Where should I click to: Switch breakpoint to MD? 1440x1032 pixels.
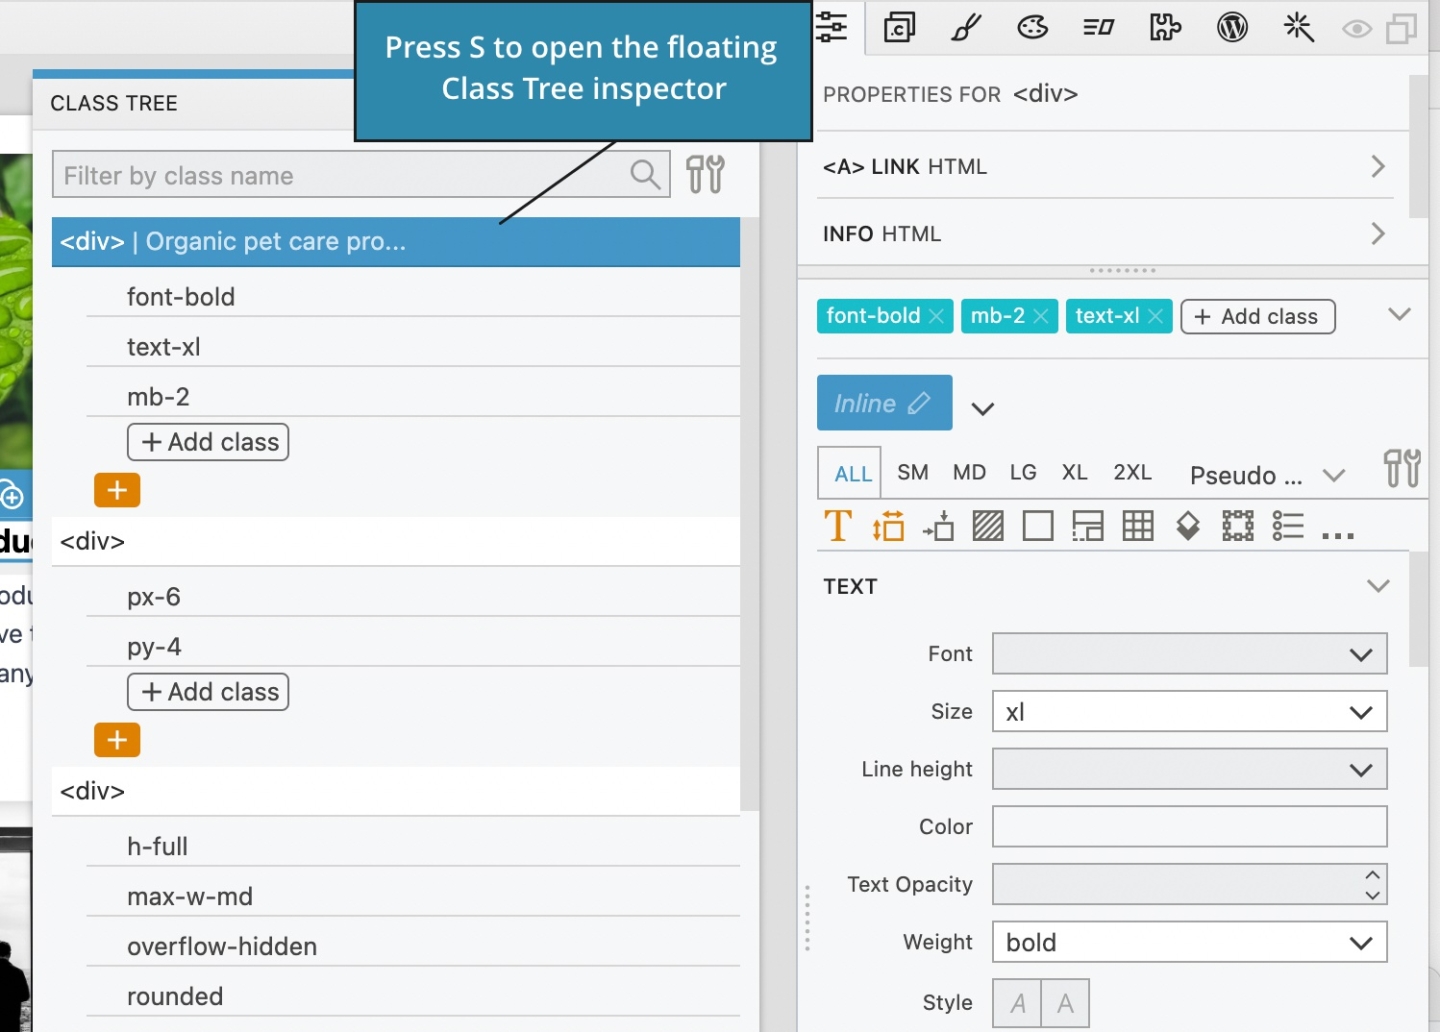(968, 472)
